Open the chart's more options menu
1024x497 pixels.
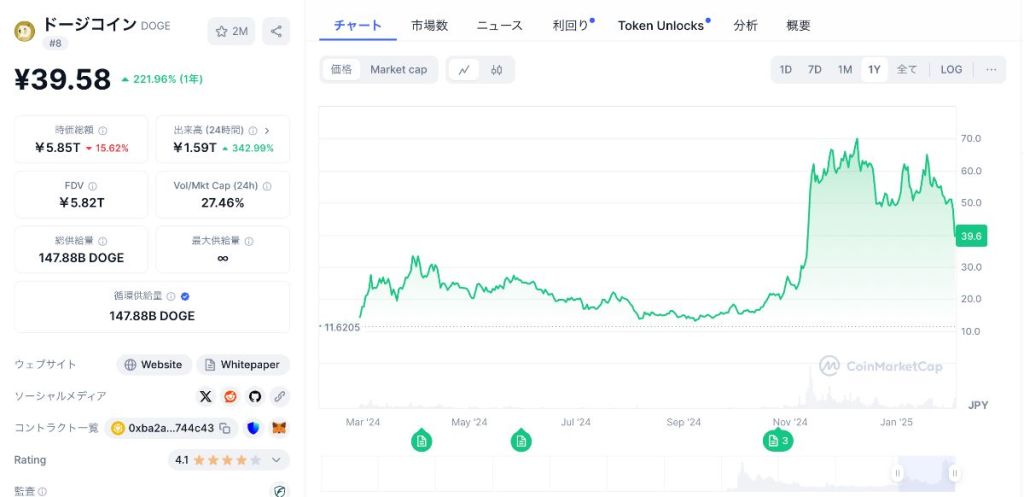pyautogui.click(x=991, y=70)
